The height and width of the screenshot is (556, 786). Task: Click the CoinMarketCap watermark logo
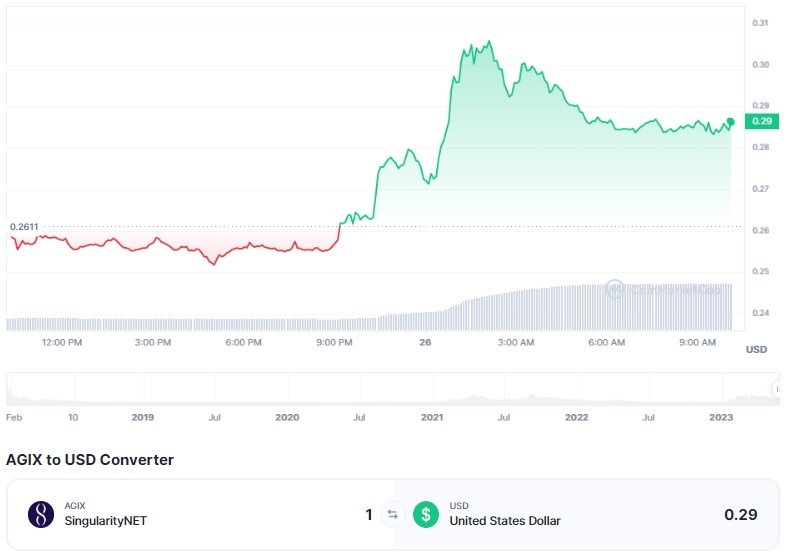coord(663,289)
